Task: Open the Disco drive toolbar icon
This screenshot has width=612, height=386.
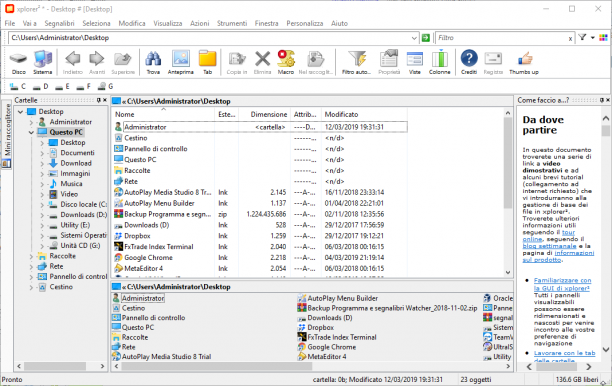Action: pos(18,62)
